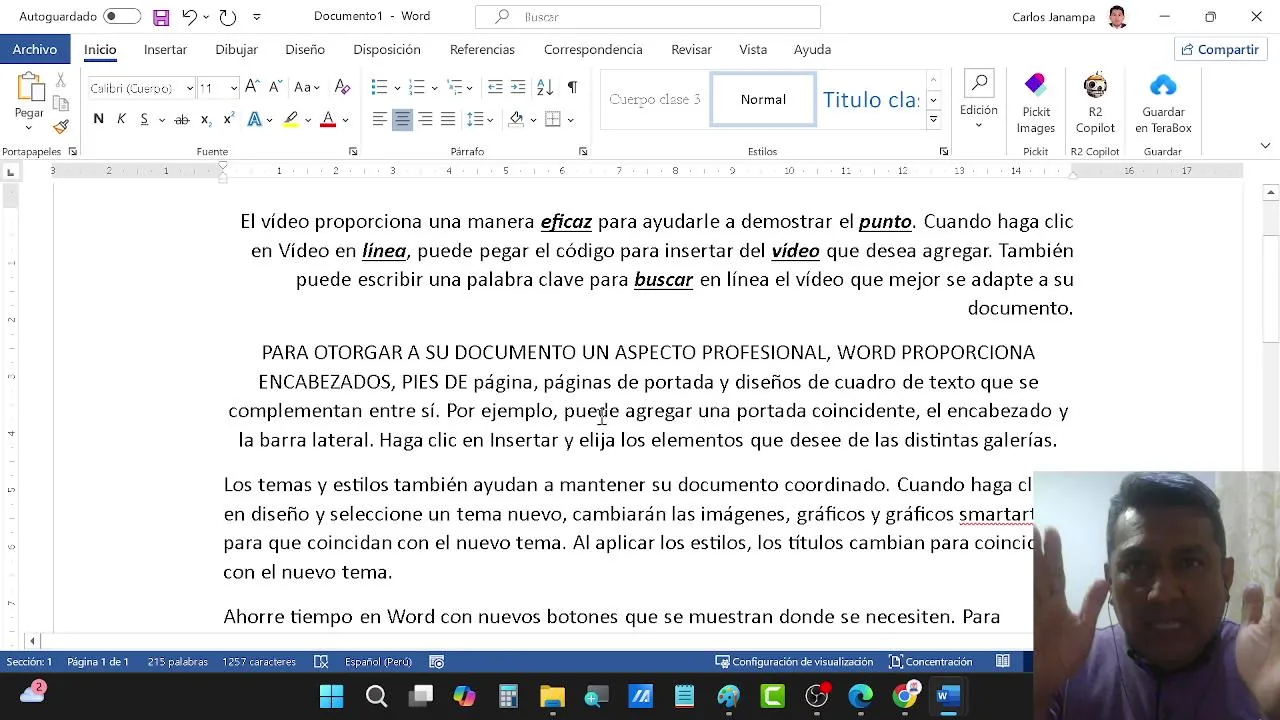Click the Cut scissors icon
1280x720 pixels.
tap(61, 81)
